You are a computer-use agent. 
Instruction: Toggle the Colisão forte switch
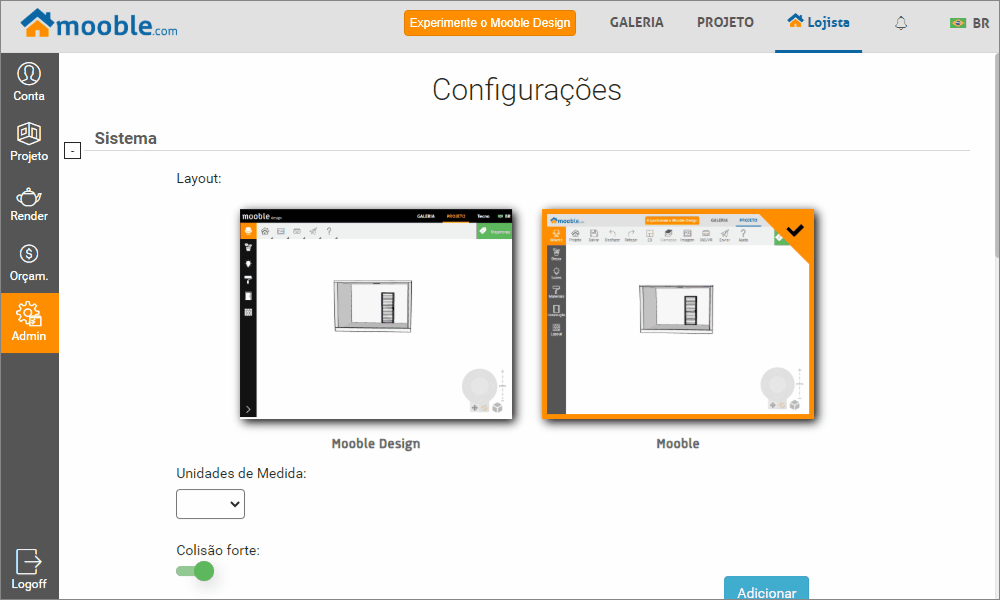pos(195,571)
